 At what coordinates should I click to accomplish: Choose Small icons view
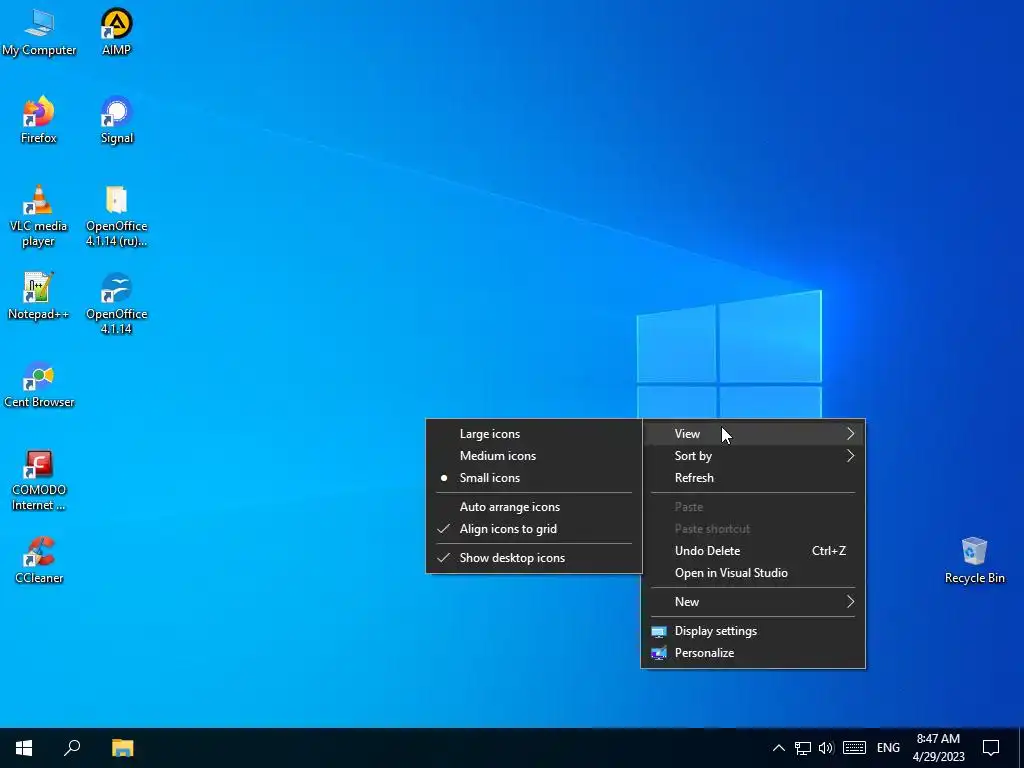(x=534, y=478)
